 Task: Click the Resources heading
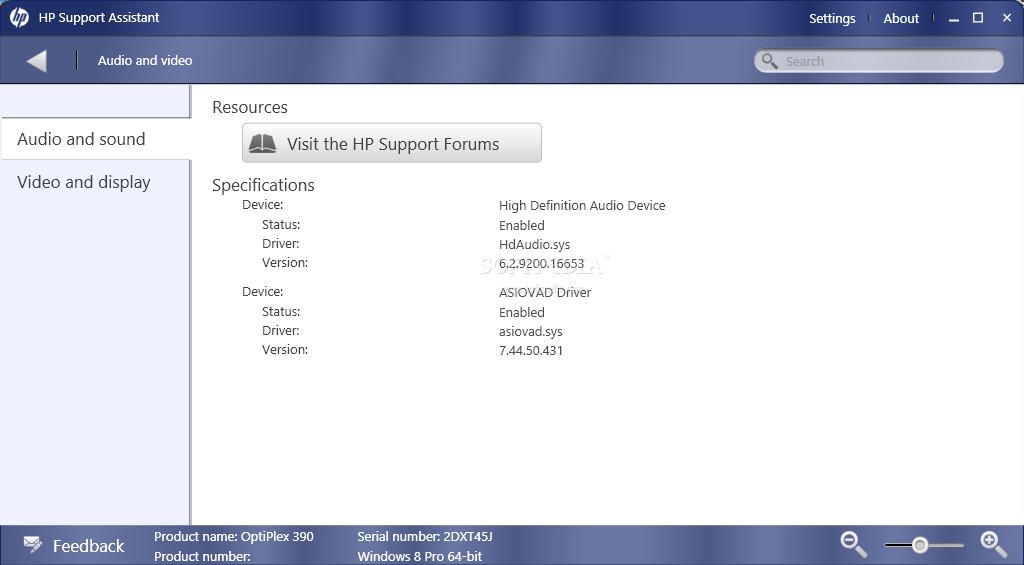[x=250, y=107]
